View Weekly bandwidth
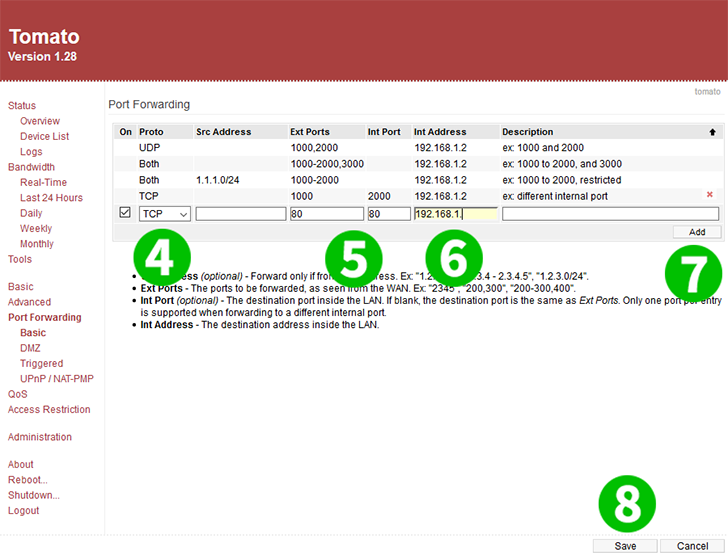The image size is (728, 556). (x=36, y=228)
